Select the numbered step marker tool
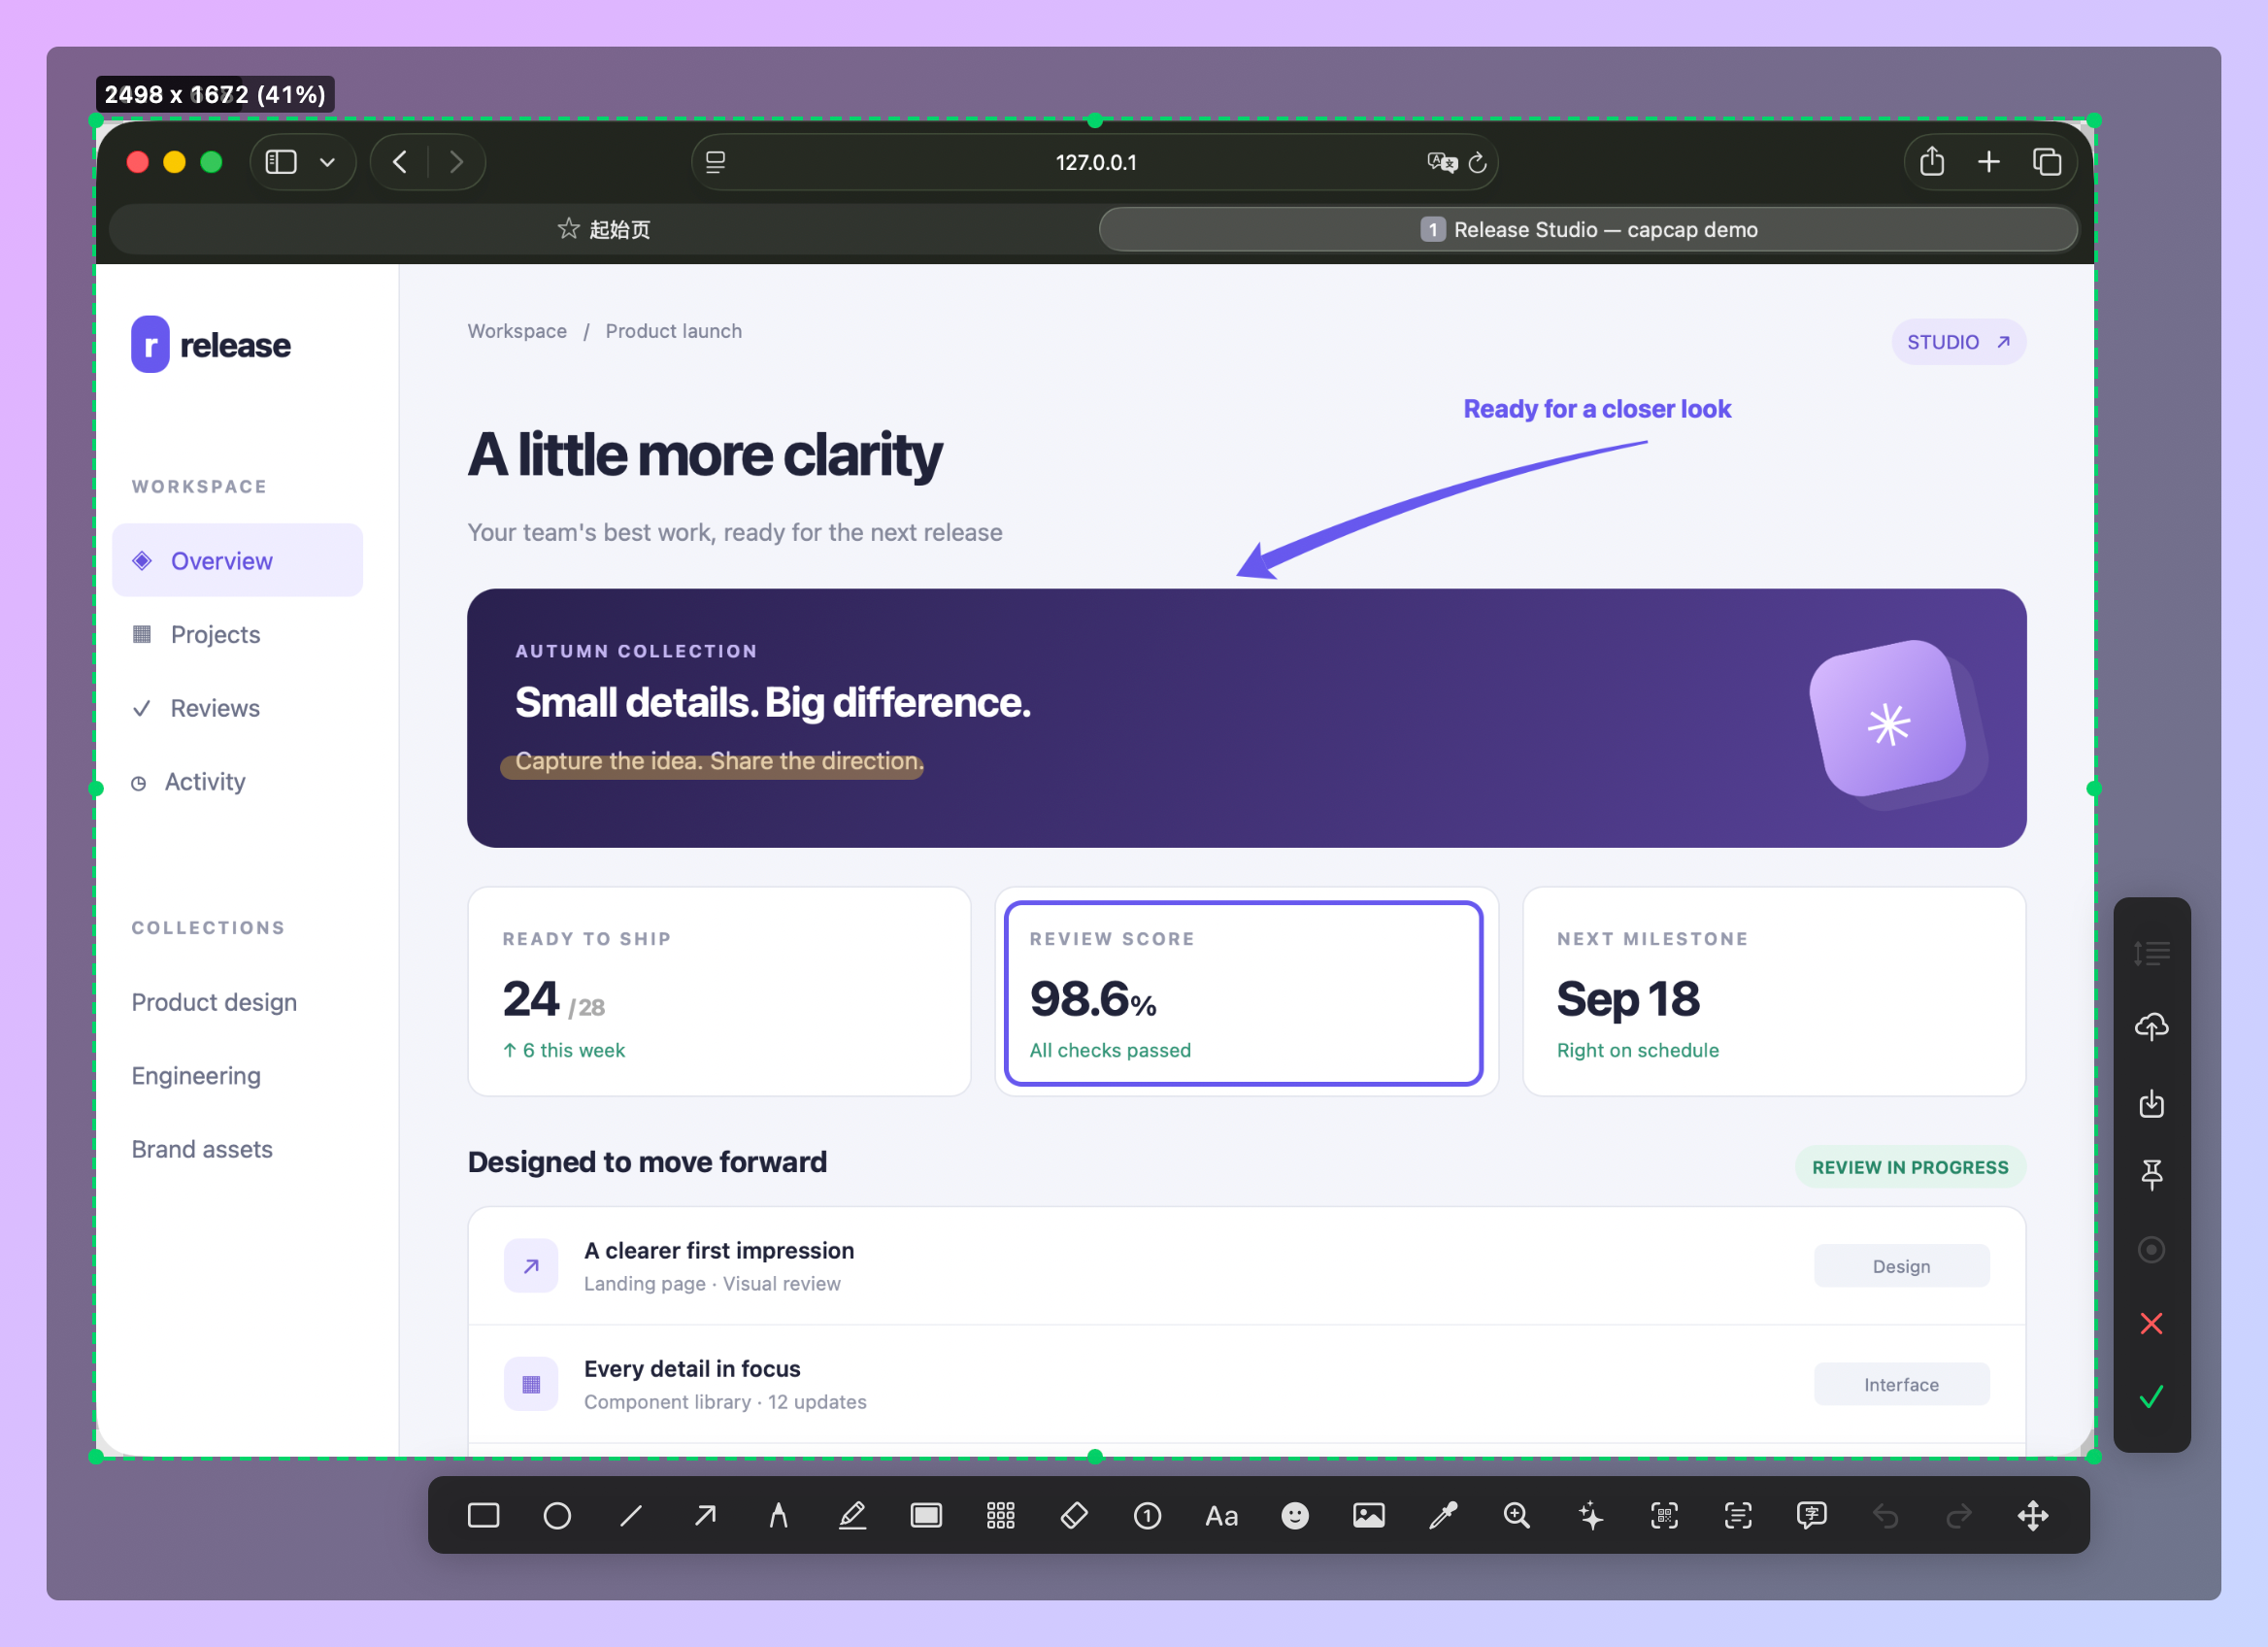Screen dimensions: 2268x1647 point(1147,1515)
